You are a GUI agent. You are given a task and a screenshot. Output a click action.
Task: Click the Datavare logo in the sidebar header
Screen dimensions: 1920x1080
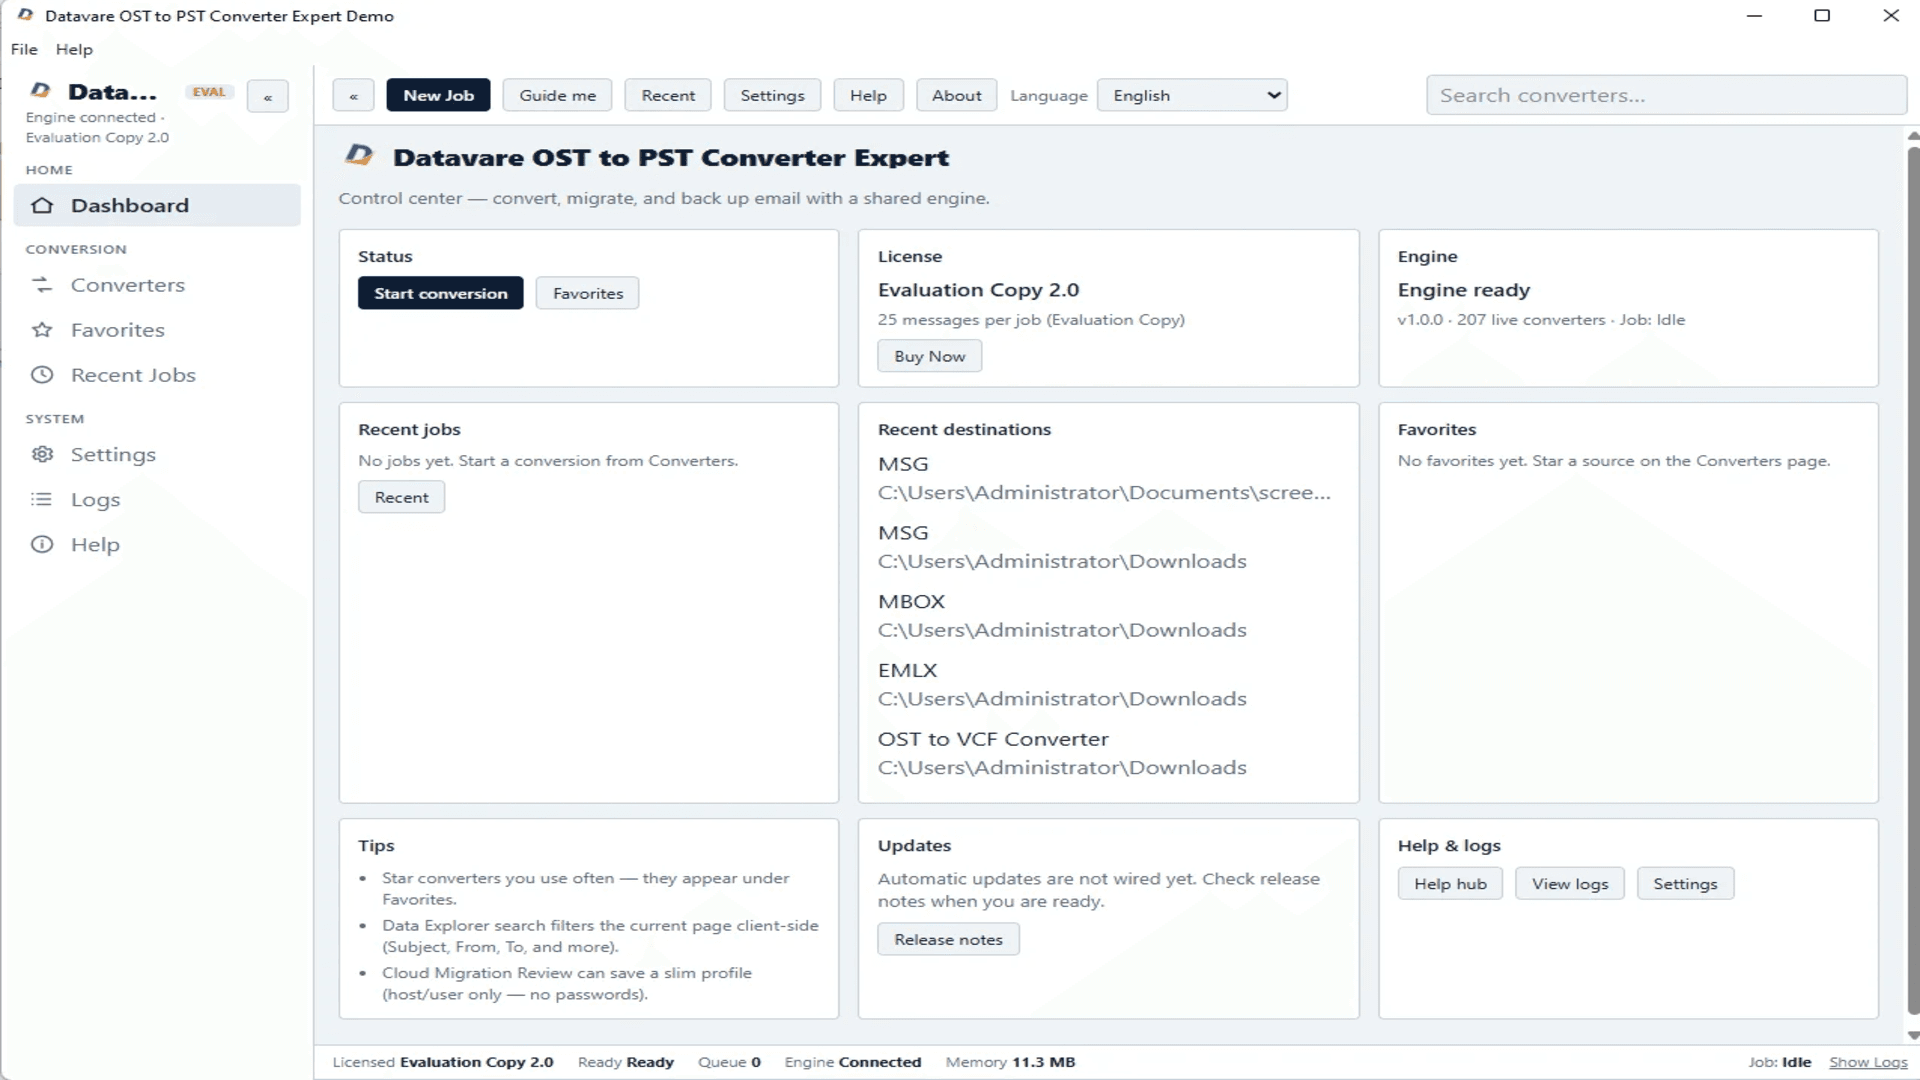(41, 91)
